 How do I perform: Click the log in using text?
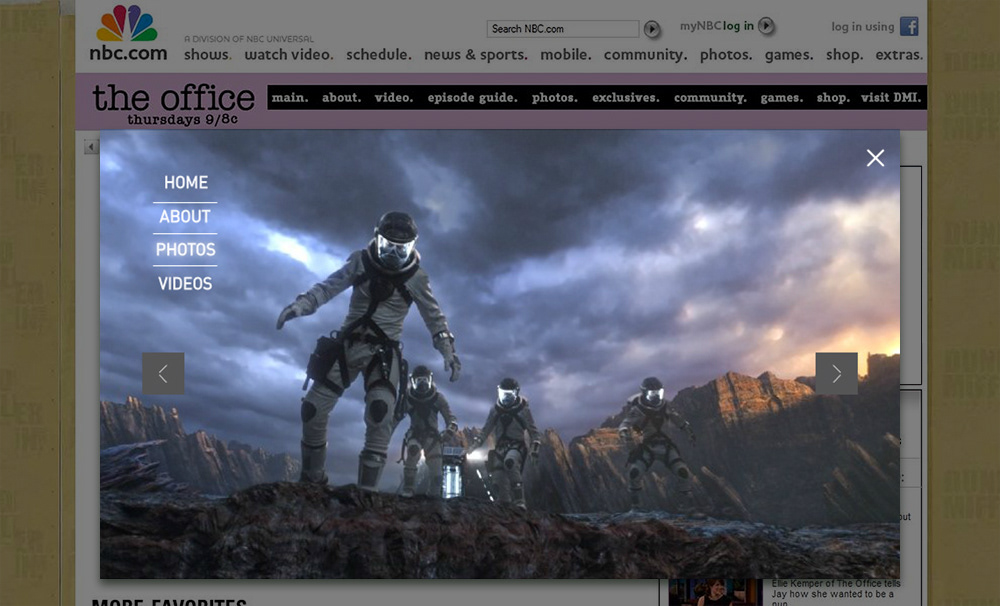862,27
